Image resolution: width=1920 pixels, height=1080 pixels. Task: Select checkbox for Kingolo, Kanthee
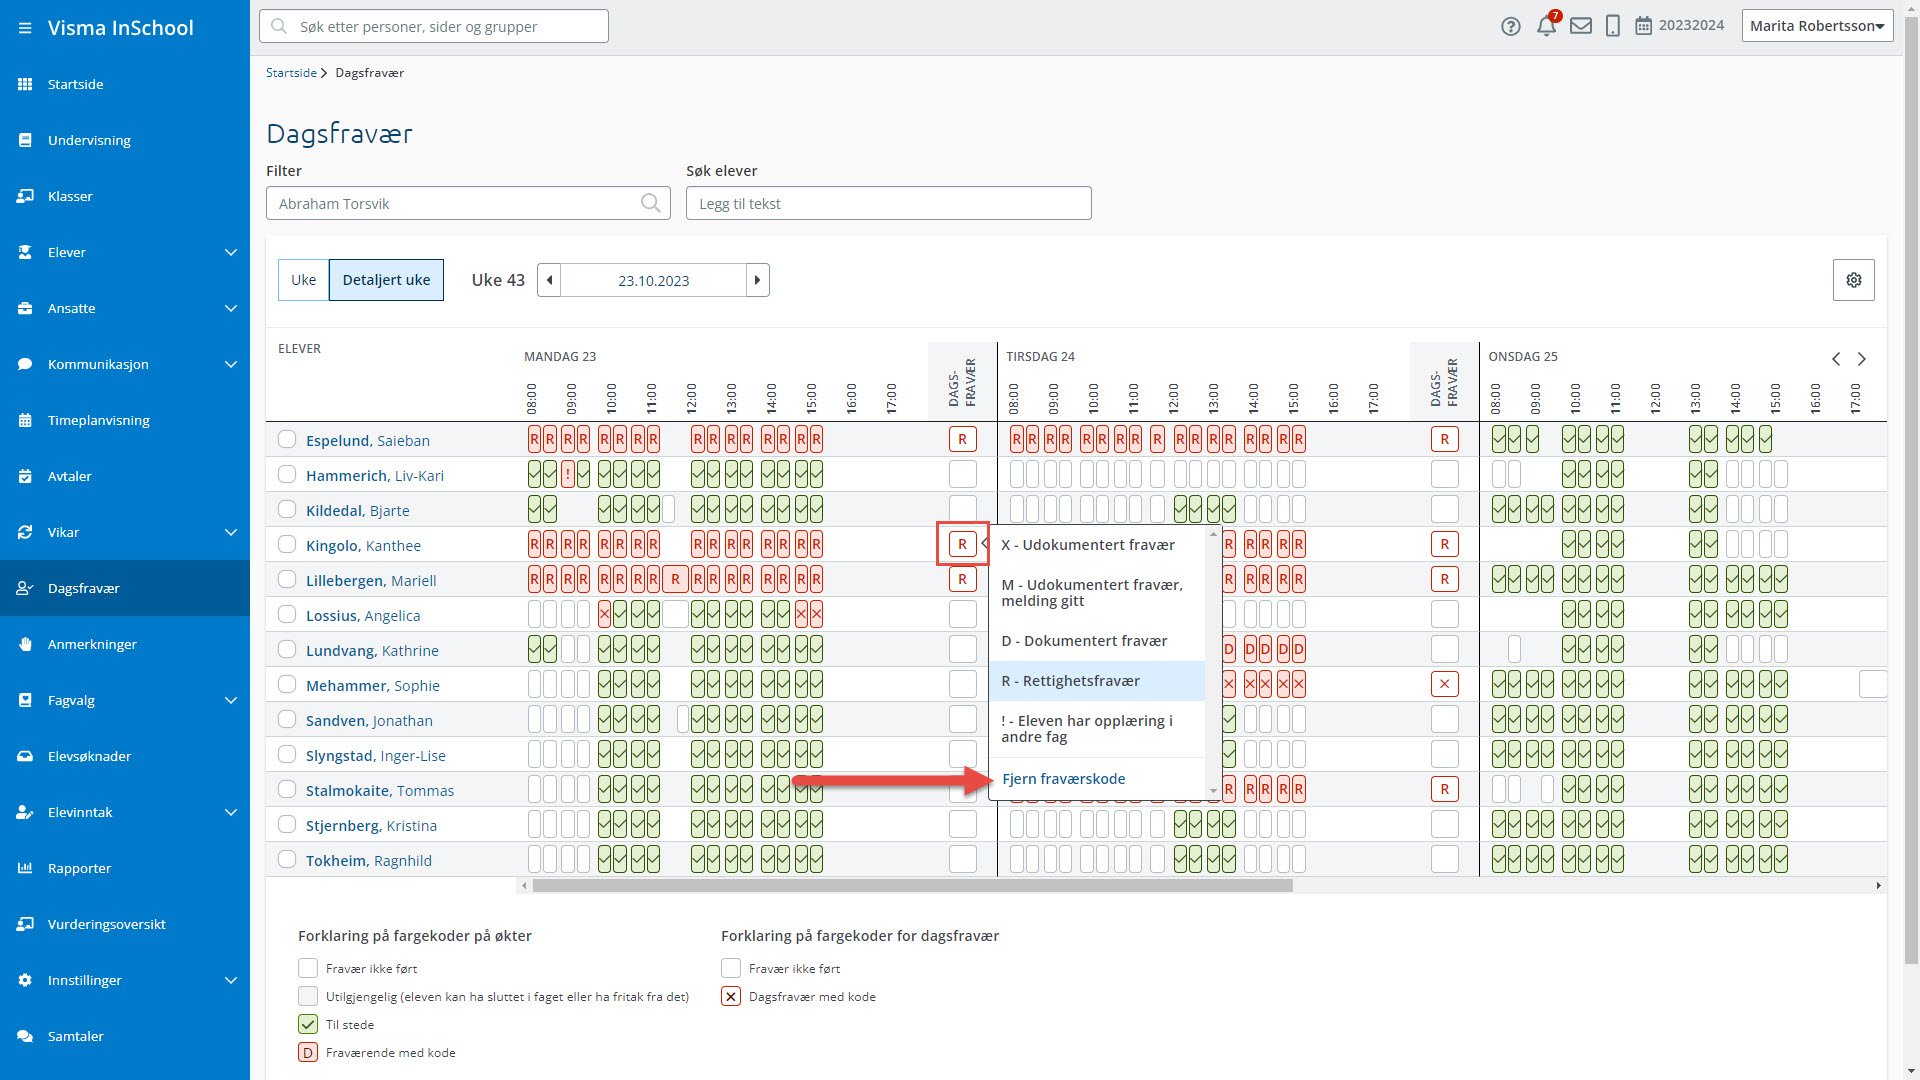coord(287,544)
